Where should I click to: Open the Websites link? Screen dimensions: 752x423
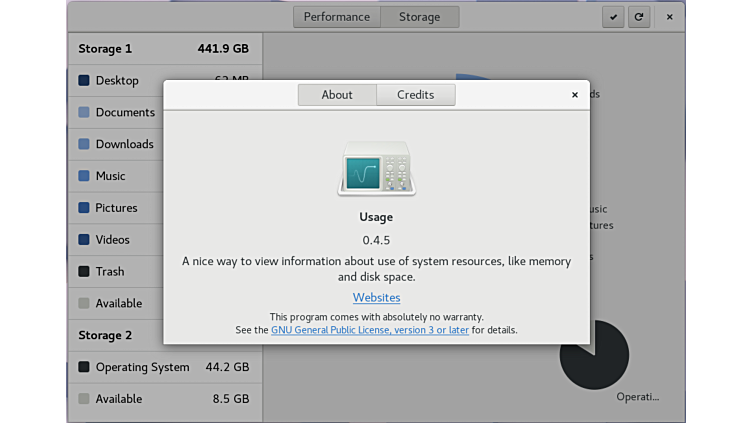[376, 298]
